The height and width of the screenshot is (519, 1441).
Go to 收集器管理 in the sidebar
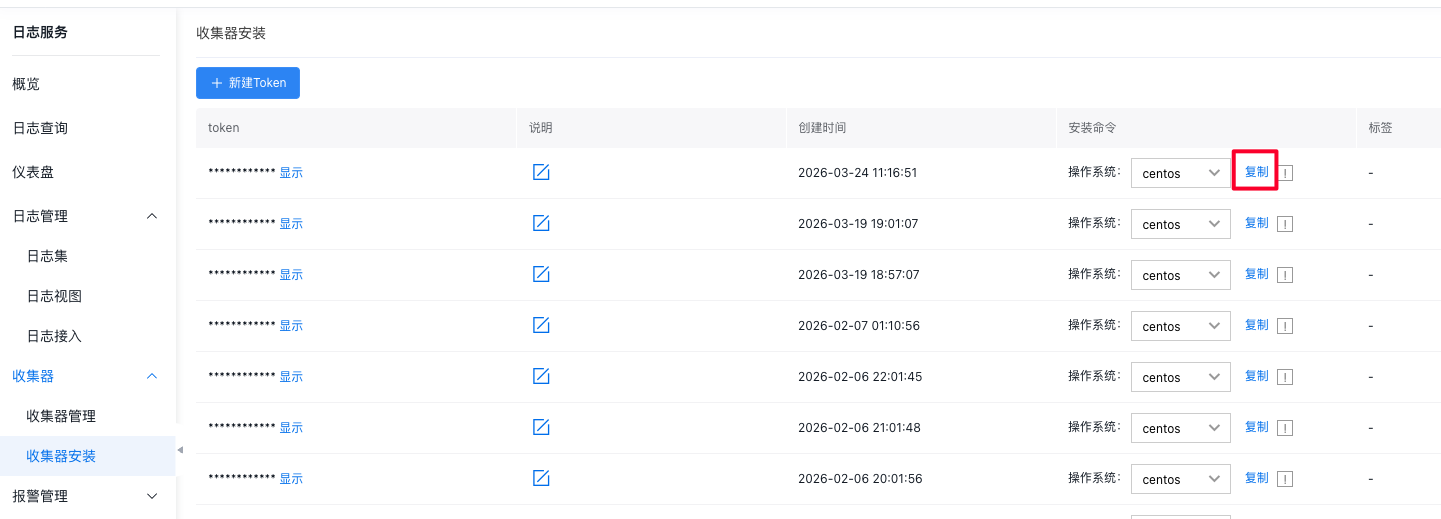[61, 416]
